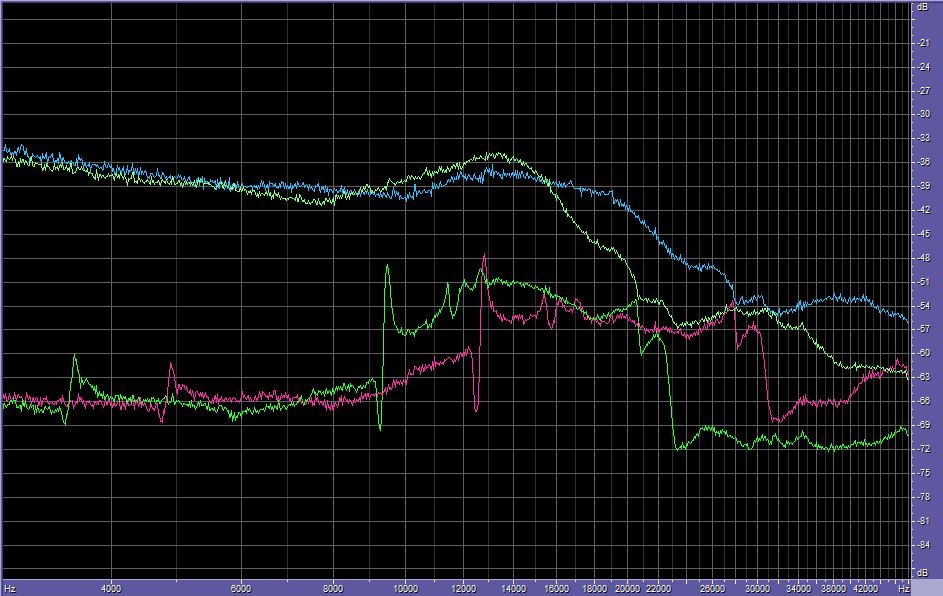Select the -30 value on dB scale
The image size is (943, 596).
pyautogui.click(x=924, y=114)
